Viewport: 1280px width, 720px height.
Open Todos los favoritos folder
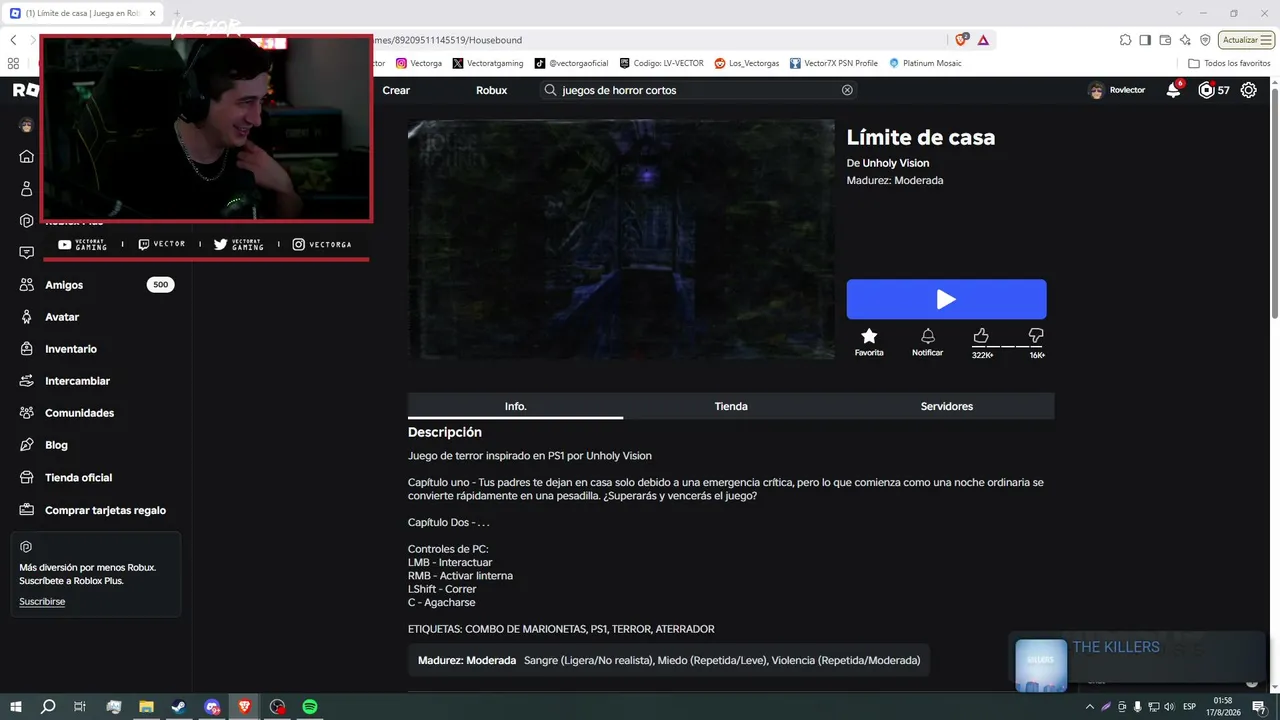coord(1229,63)
